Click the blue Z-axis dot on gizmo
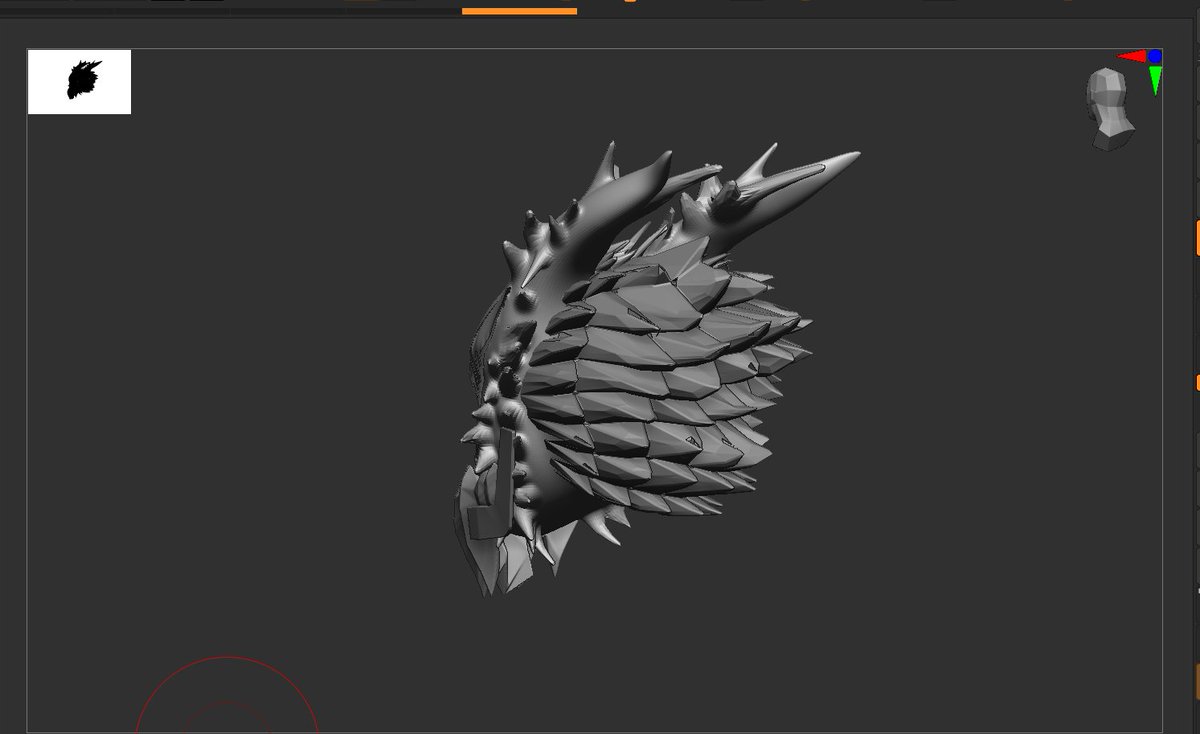The width and height of the screenshot is (1200, 734). pyautogui.click(x=1155, y=56)
